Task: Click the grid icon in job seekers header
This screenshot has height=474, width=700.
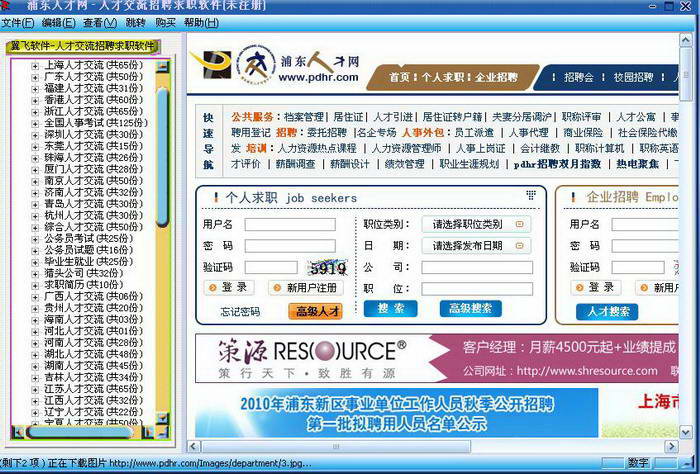Action: coord(531,195)
